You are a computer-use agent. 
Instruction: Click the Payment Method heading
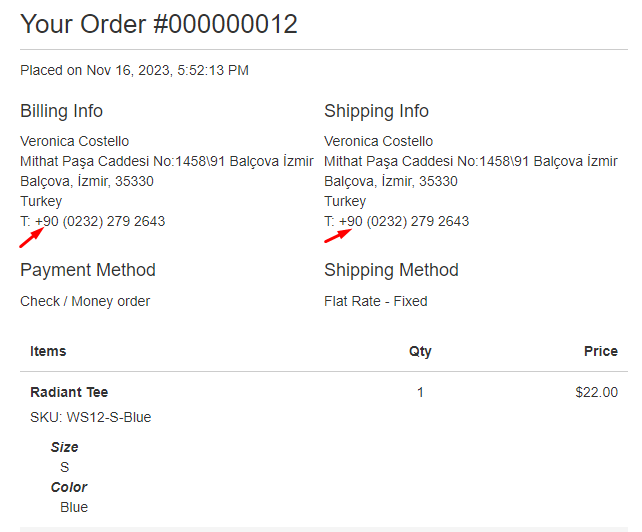88,270
